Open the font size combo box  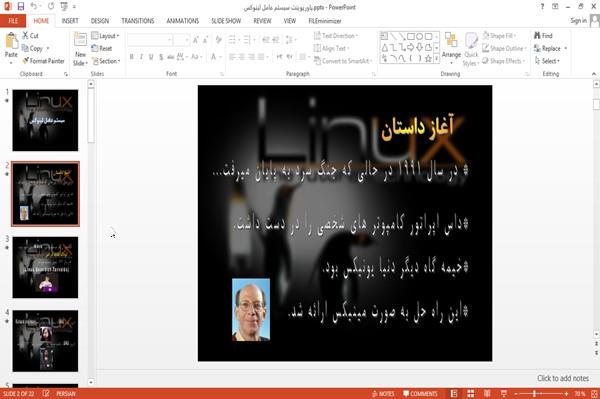[181, 40]
